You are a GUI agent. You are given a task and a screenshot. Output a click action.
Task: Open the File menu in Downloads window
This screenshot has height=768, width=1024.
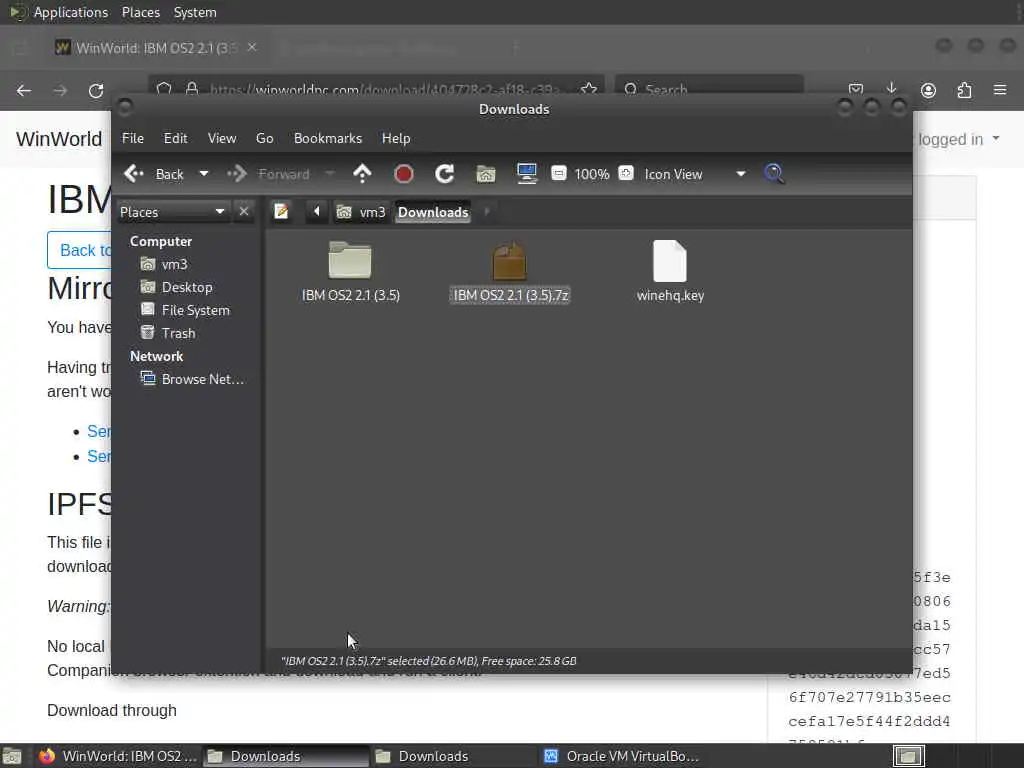pos(133,138)
